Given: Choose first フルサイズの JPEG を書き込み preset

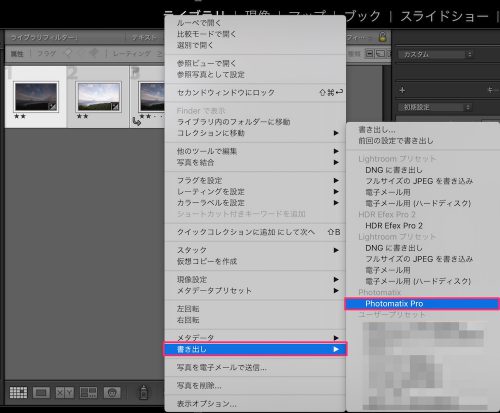Looking at the screenshot, I should pos(423,181).
